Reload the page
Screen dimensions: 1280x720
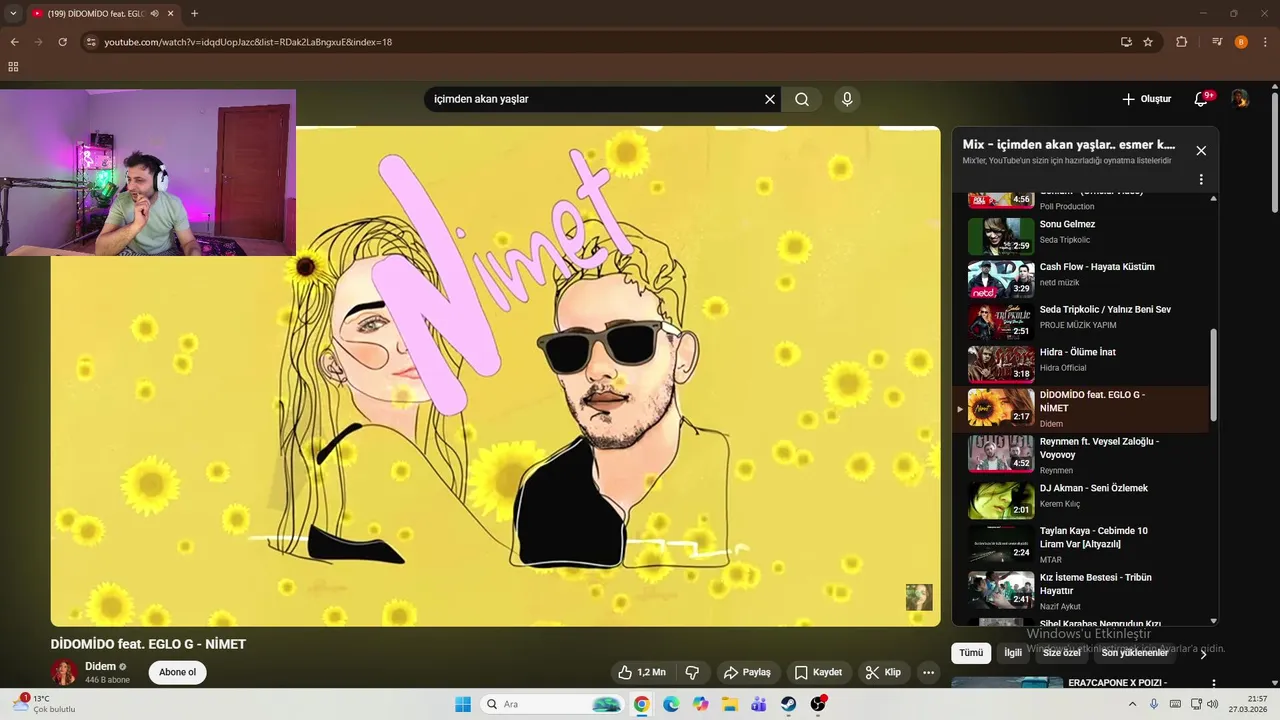(62, 42)
